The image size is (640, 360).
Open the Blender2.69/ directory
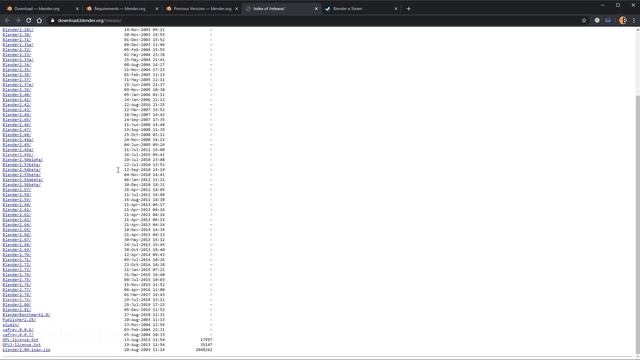(17, 250)
